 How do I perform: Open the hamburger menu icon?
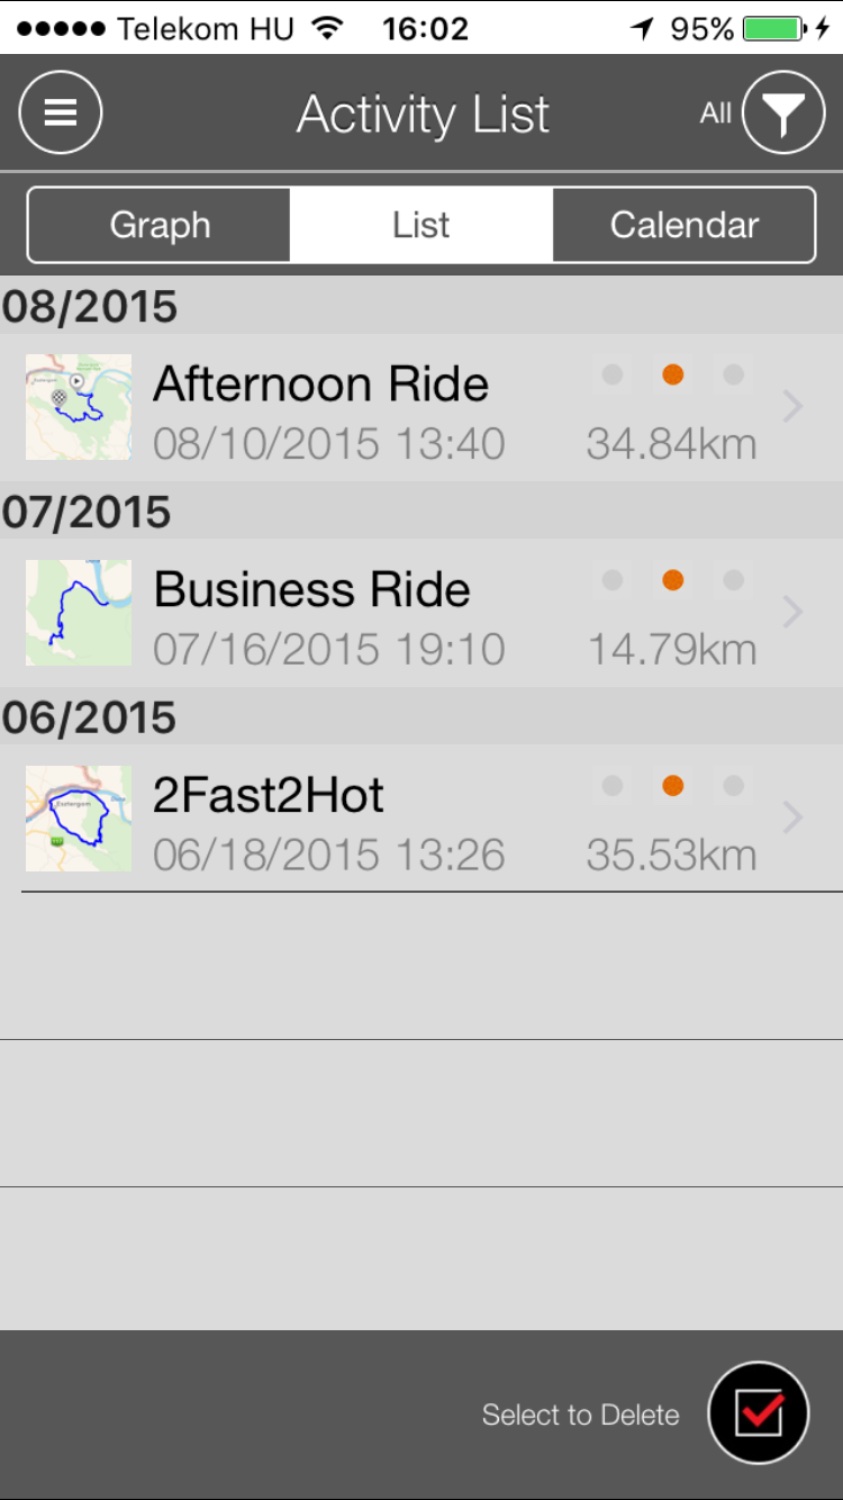click(60, 113)
